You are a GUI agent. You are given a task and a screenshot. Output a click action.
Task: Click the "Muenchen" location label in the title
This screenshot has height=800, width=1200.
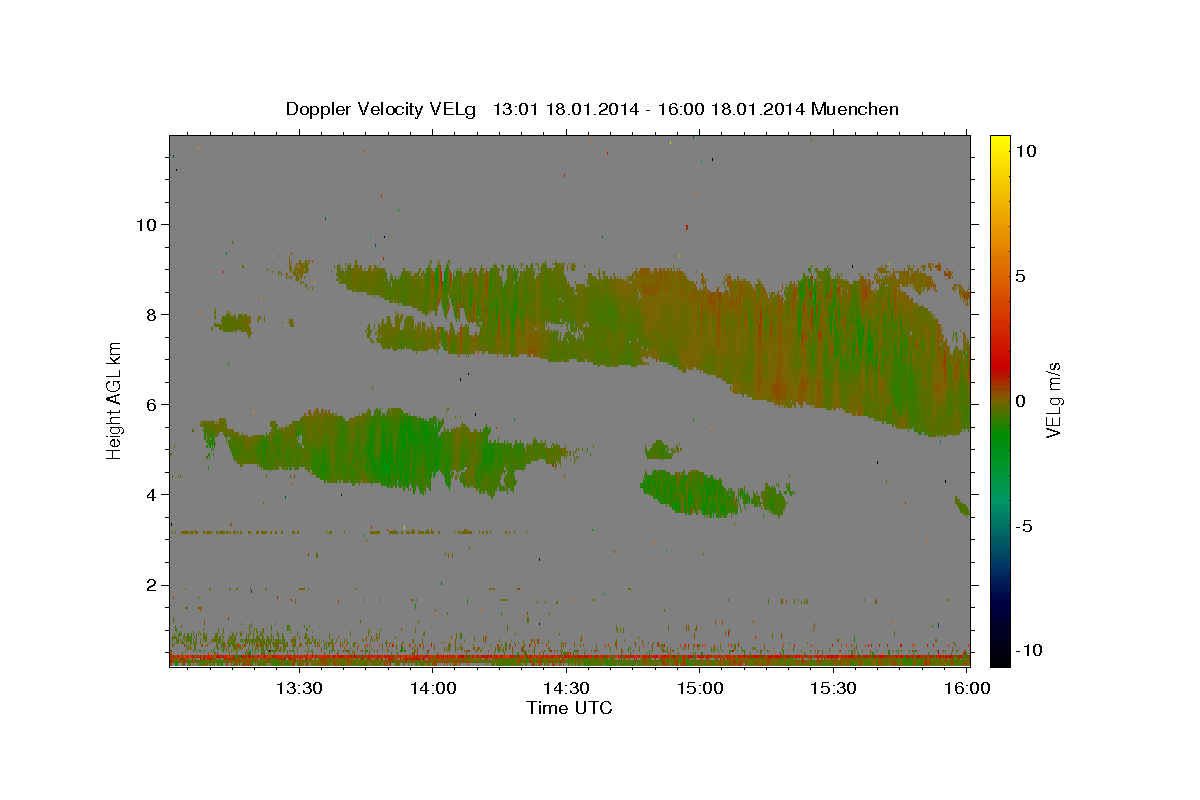coord(855,109)
